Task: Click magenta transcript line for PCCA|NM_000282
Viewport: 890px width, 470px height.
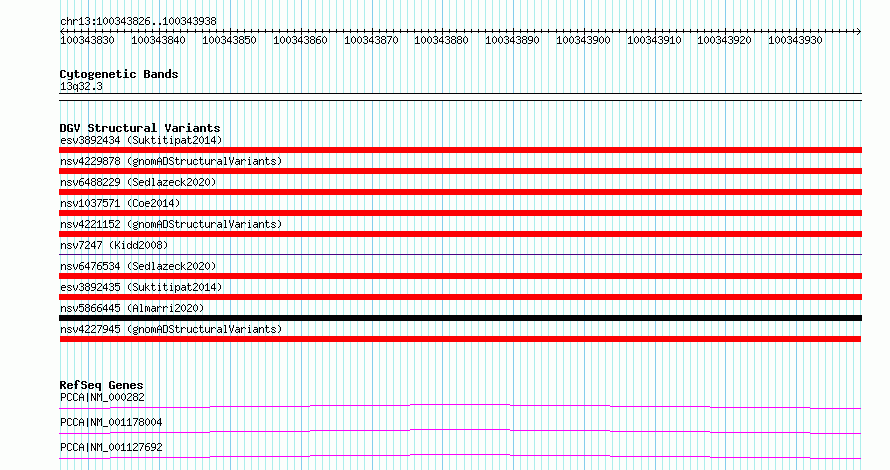Action: pyautogui.click(x=460, y=406)
